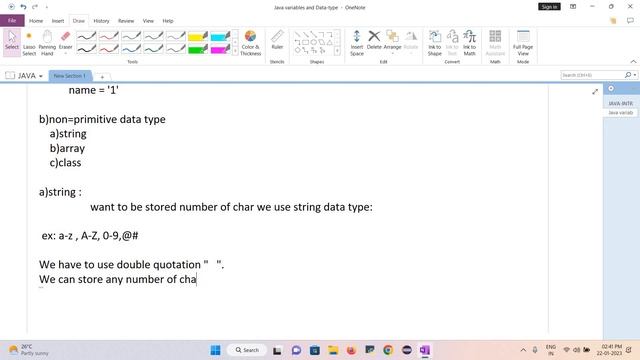
Task: Open the search scope dropdown arrow
Action: pos(635,75)
